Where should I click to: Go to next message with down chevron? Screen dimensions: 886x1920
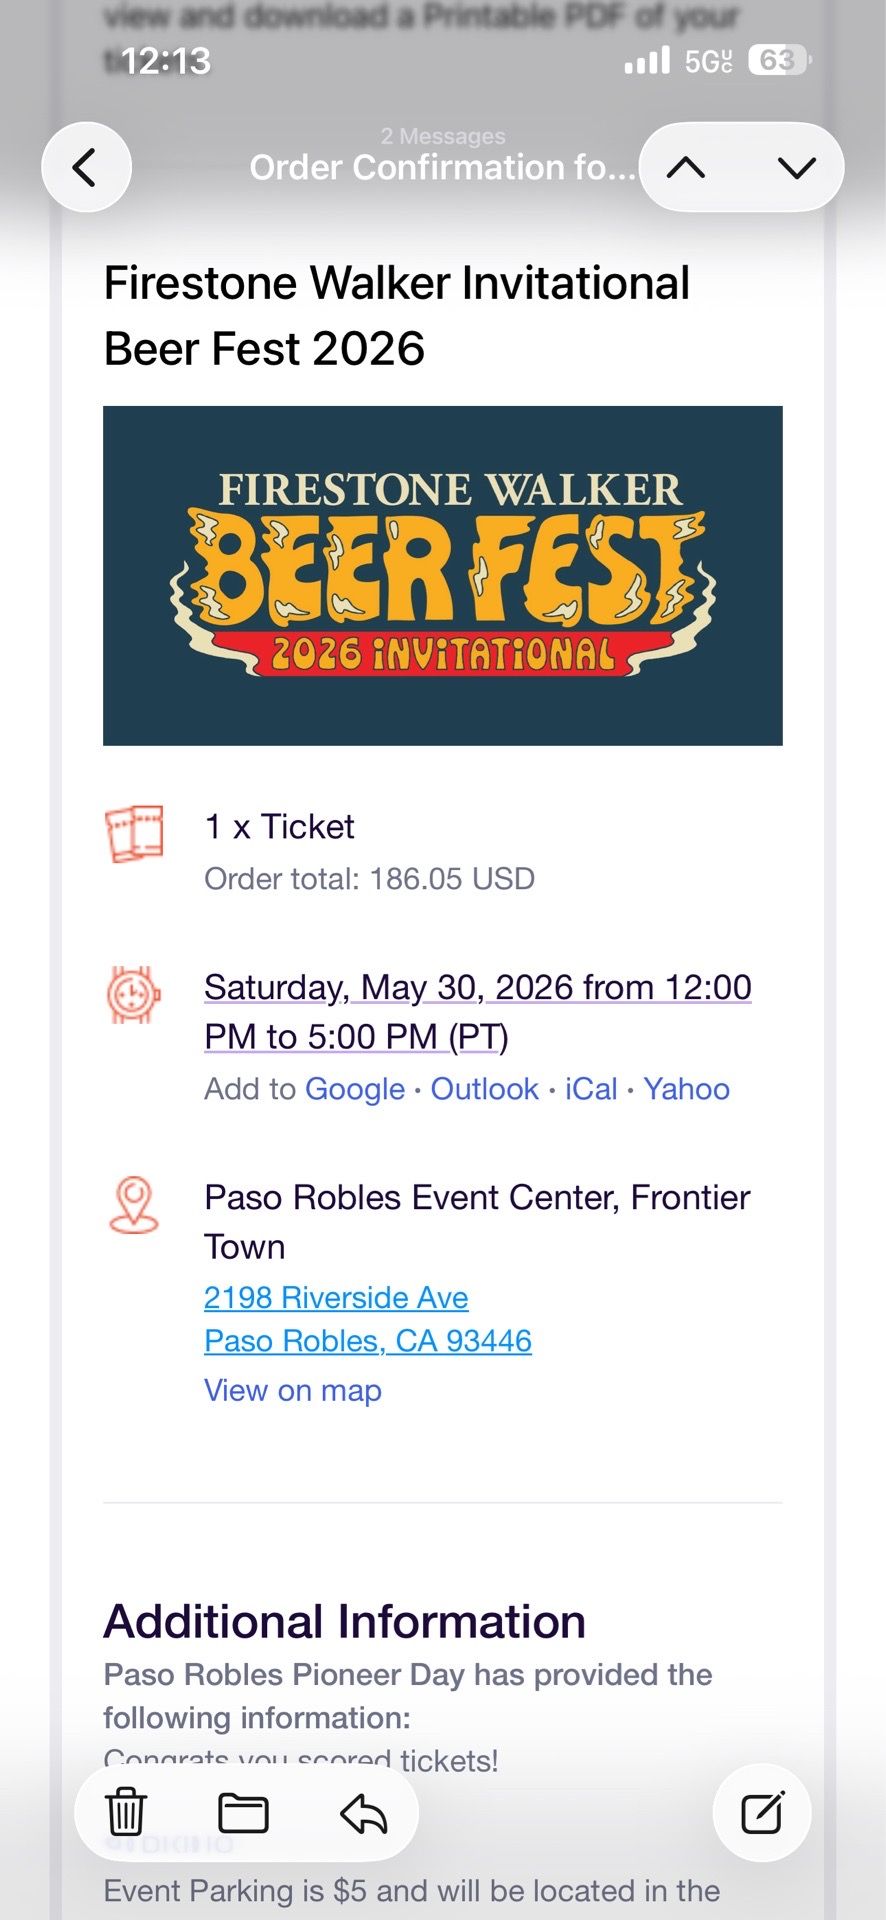(x=796, y=167)
